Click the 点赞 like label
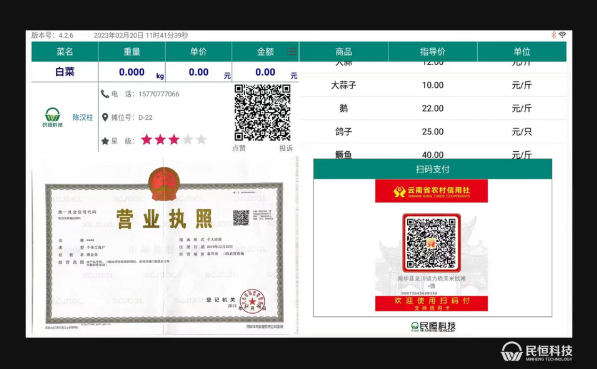Screen dimensions: 597x369 239,148
